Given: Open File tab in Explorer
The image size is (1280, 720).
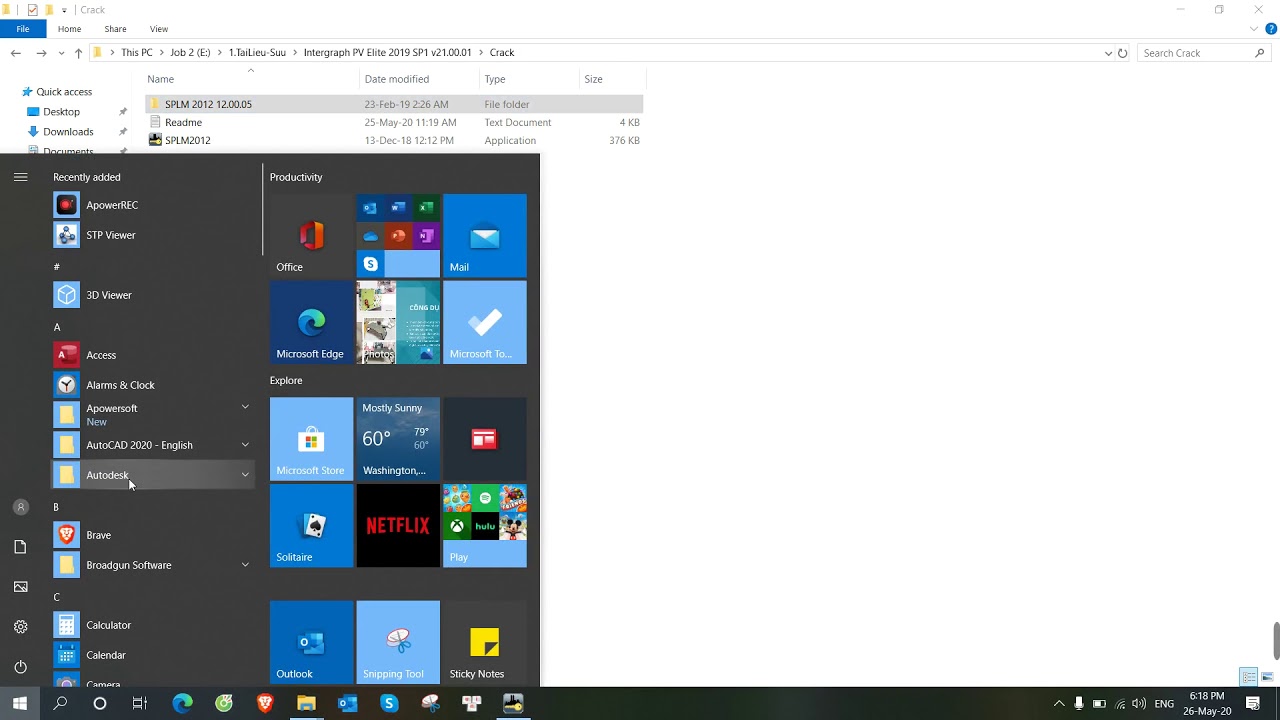Looking at the screenshot, I should click(x=22, y=29).
